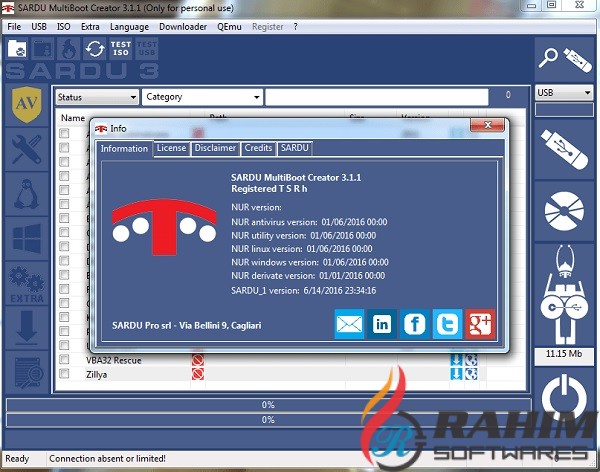Screen dimensions: 600x472
Task: Click the search text field beside Category
Action: click(377, 97)
